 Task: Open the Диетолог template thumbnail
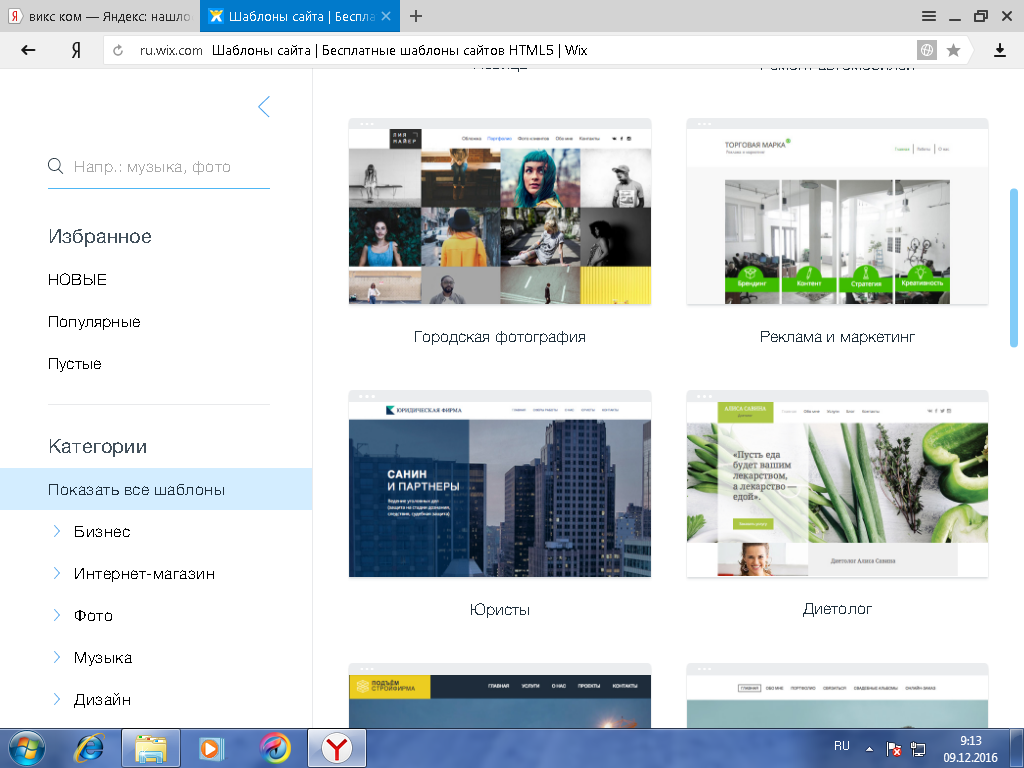(837, 484)
